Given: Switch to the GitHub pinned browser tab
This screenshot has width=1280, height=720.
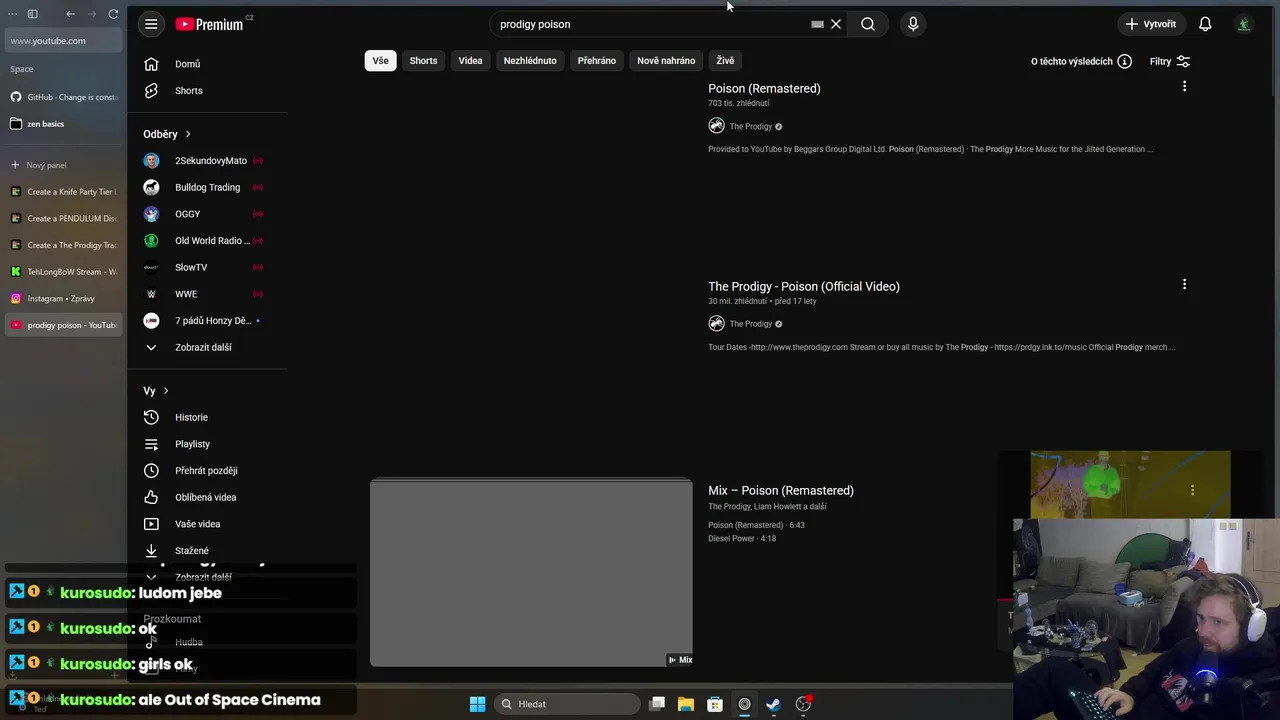Looking at the screenshot, I should coord(64,97).
